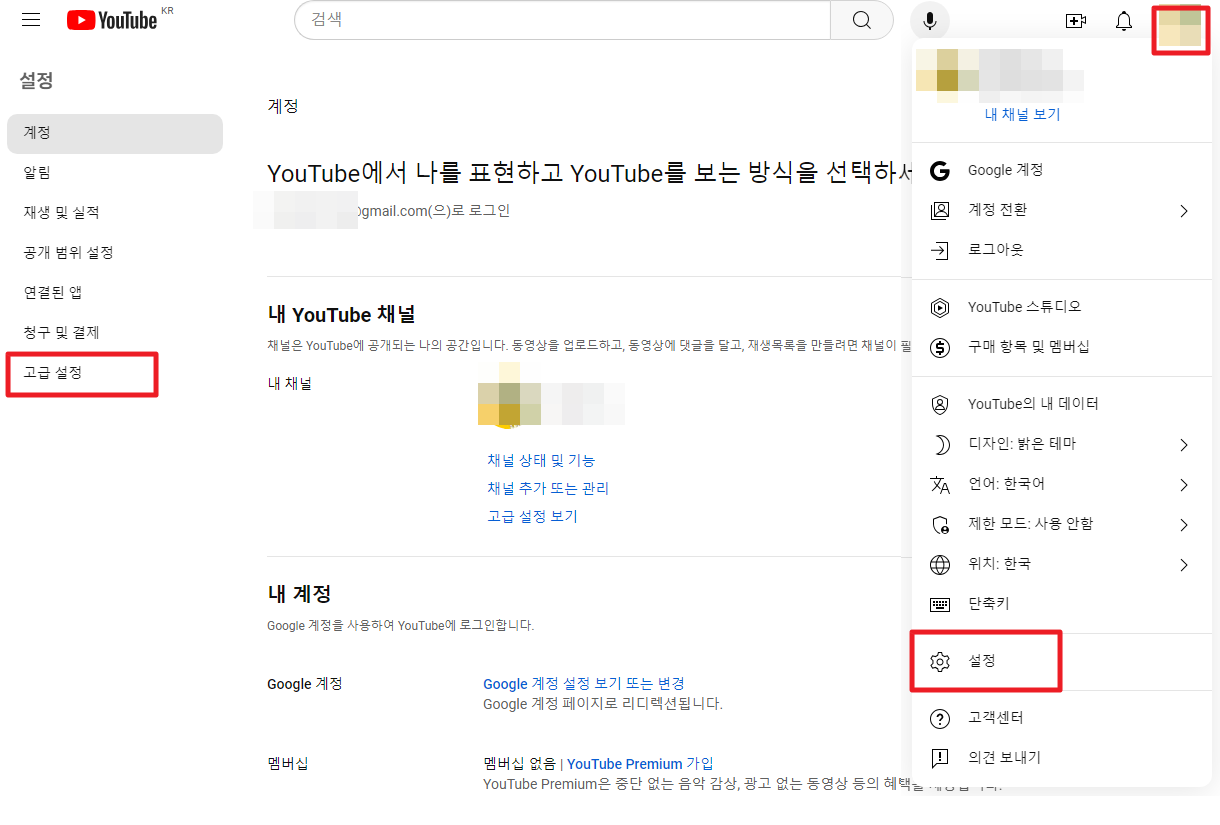
Task: Select 고급 설정 in sidebar
Action: 115,373
